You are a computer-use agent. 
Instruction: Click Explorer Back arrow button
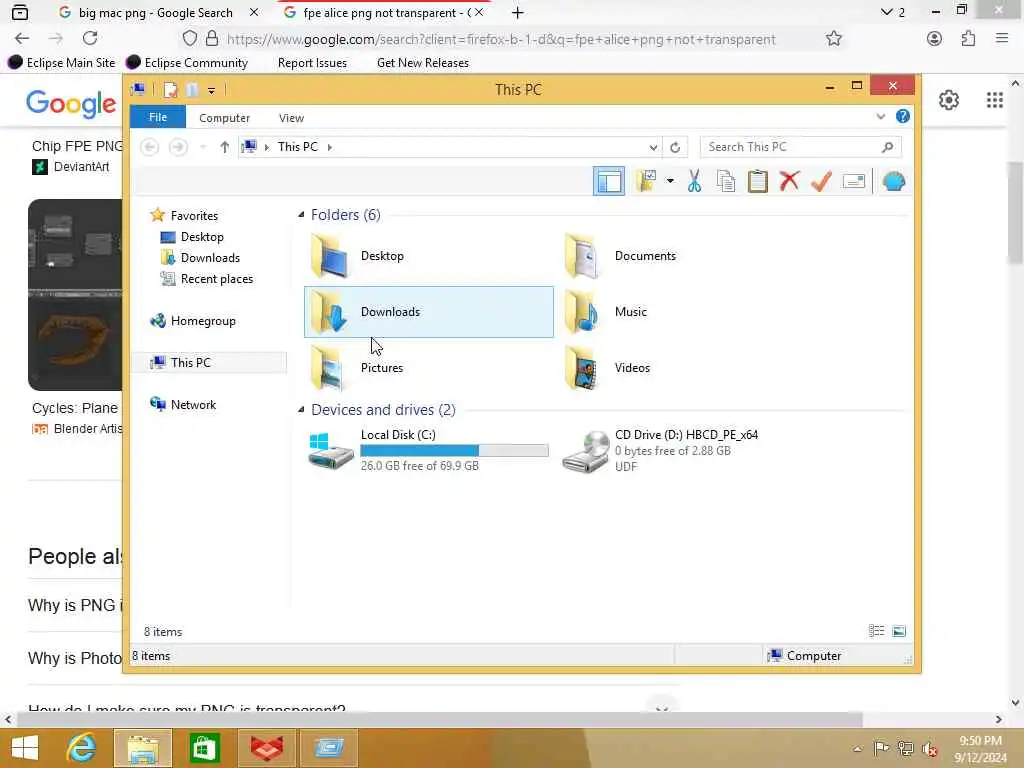click(150, 147)
